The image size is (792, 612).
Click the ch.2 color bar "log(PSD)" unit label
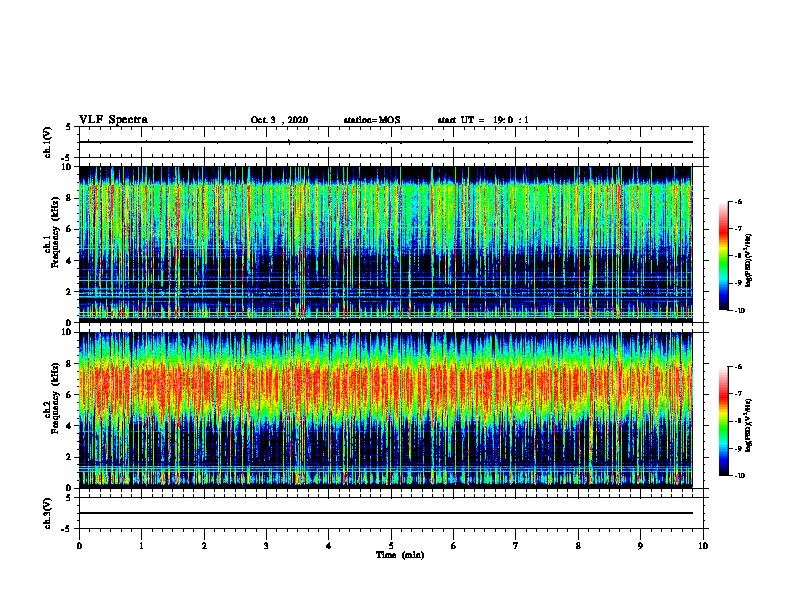tap(749, 425)
